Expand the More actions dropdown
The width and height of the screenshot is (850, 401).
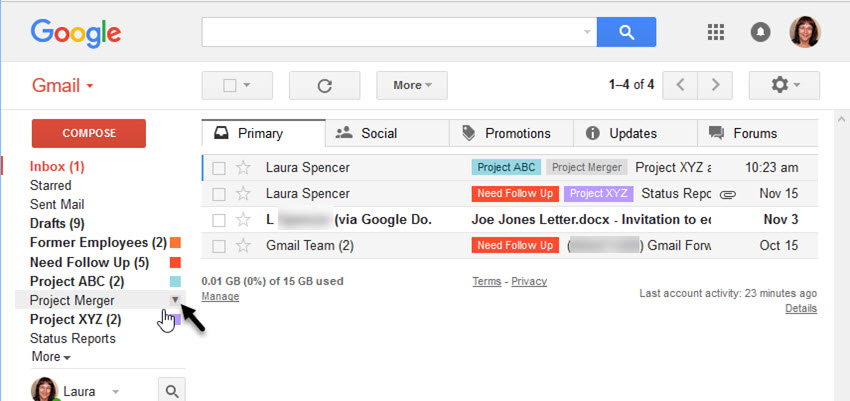point(412,85)
